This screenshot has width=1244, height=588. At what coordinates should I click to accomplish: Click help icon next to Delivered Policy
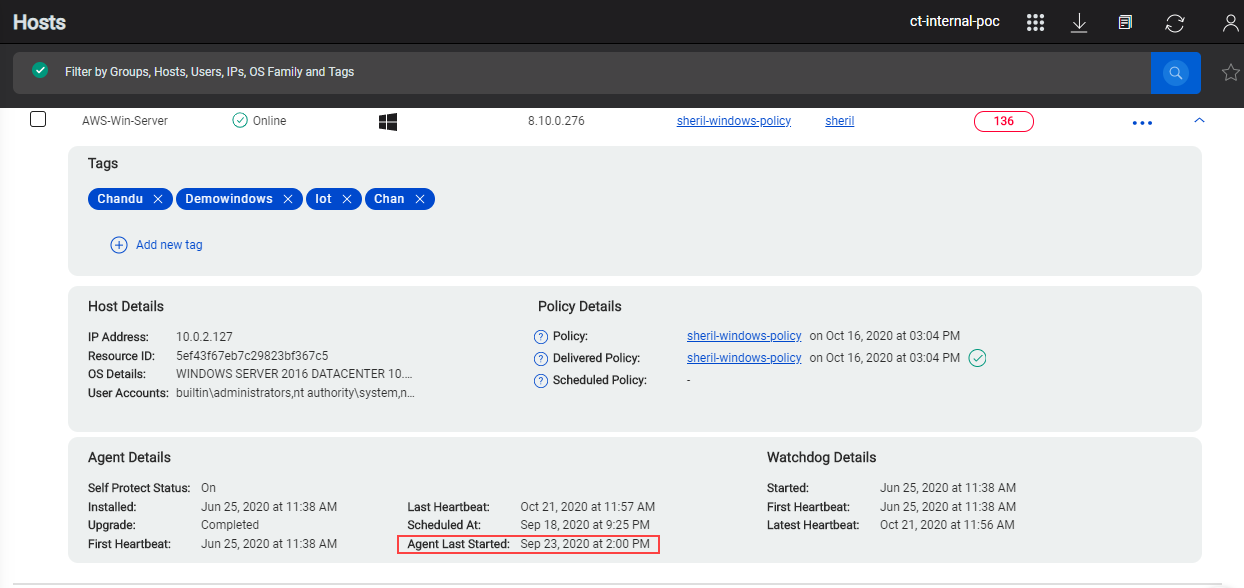[x=541, y=358]
